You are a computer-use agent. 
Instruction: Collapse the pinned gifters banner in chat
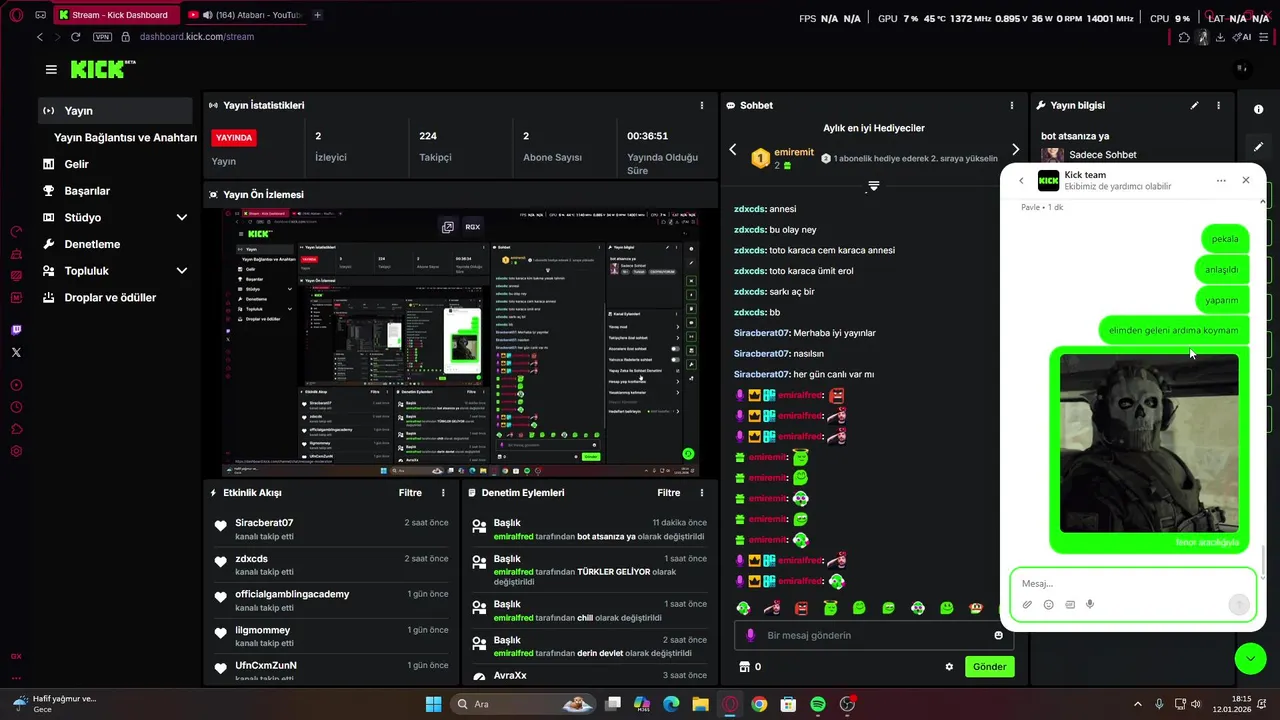[x=873, y=186]
